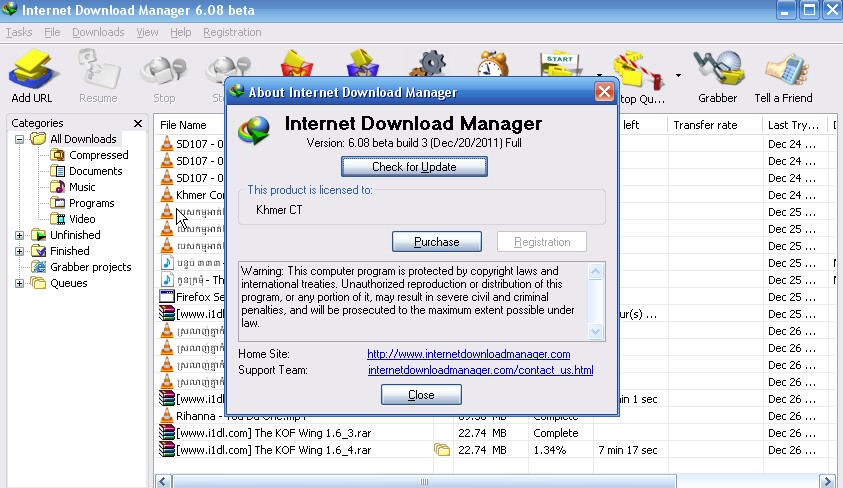Select the All Downloads category
Image resolution: width=843 pixels, height=488 pixels.
click(74, 139)
